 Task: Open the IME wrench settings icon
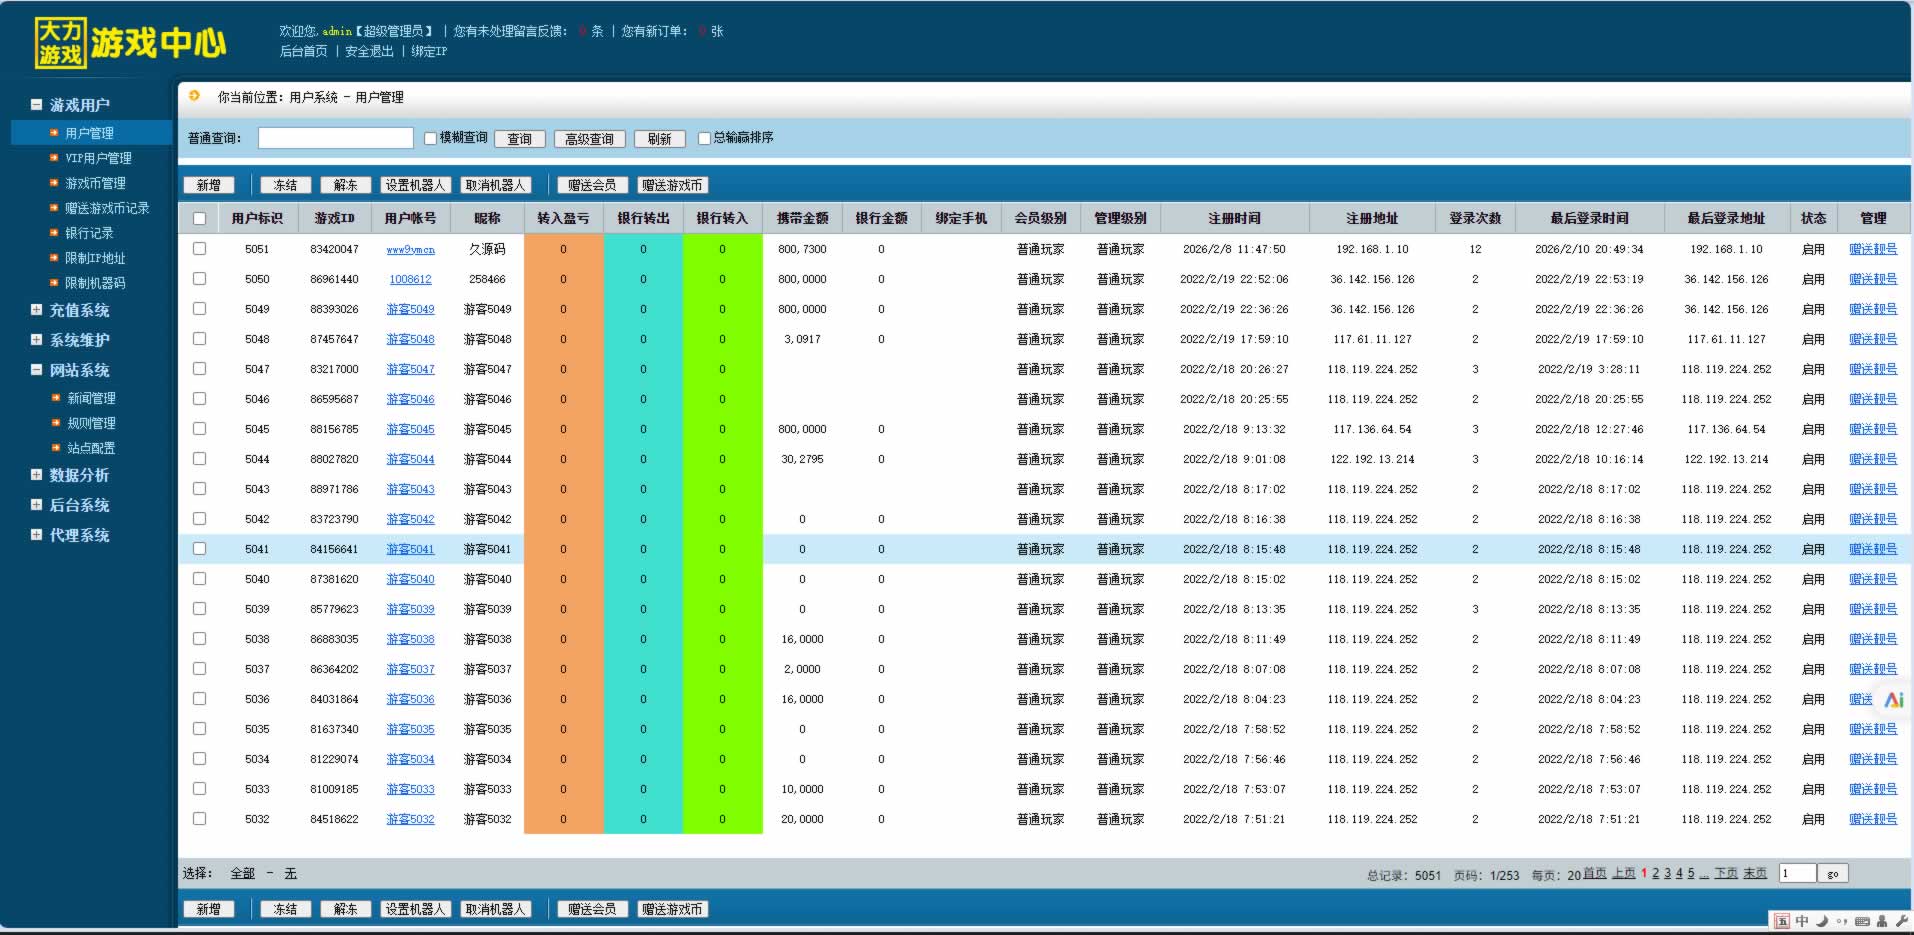pyautogui.click(x=1901, y=921)
